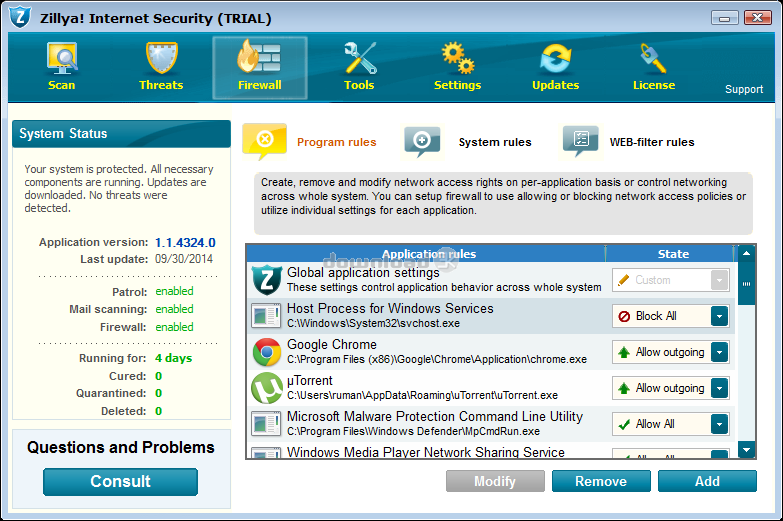
Task: Expand the Block All dropdown for svchost.exe
Action: (x=719, y=316)
